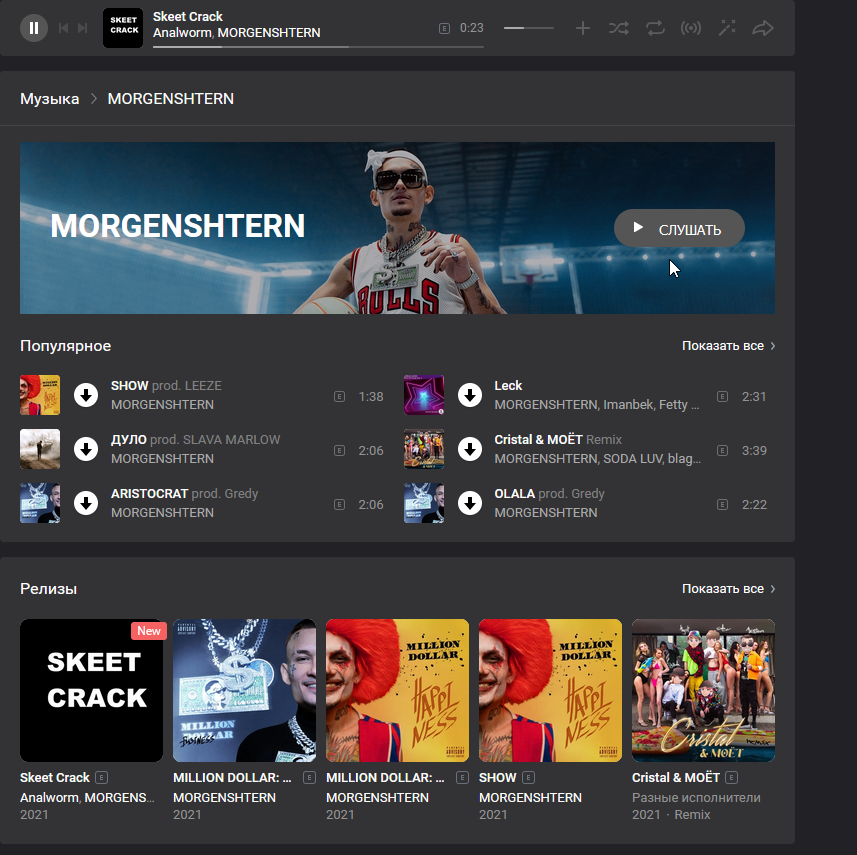
Task: Click Skeet Crack cover in player bar
Action: click(123, 28)
